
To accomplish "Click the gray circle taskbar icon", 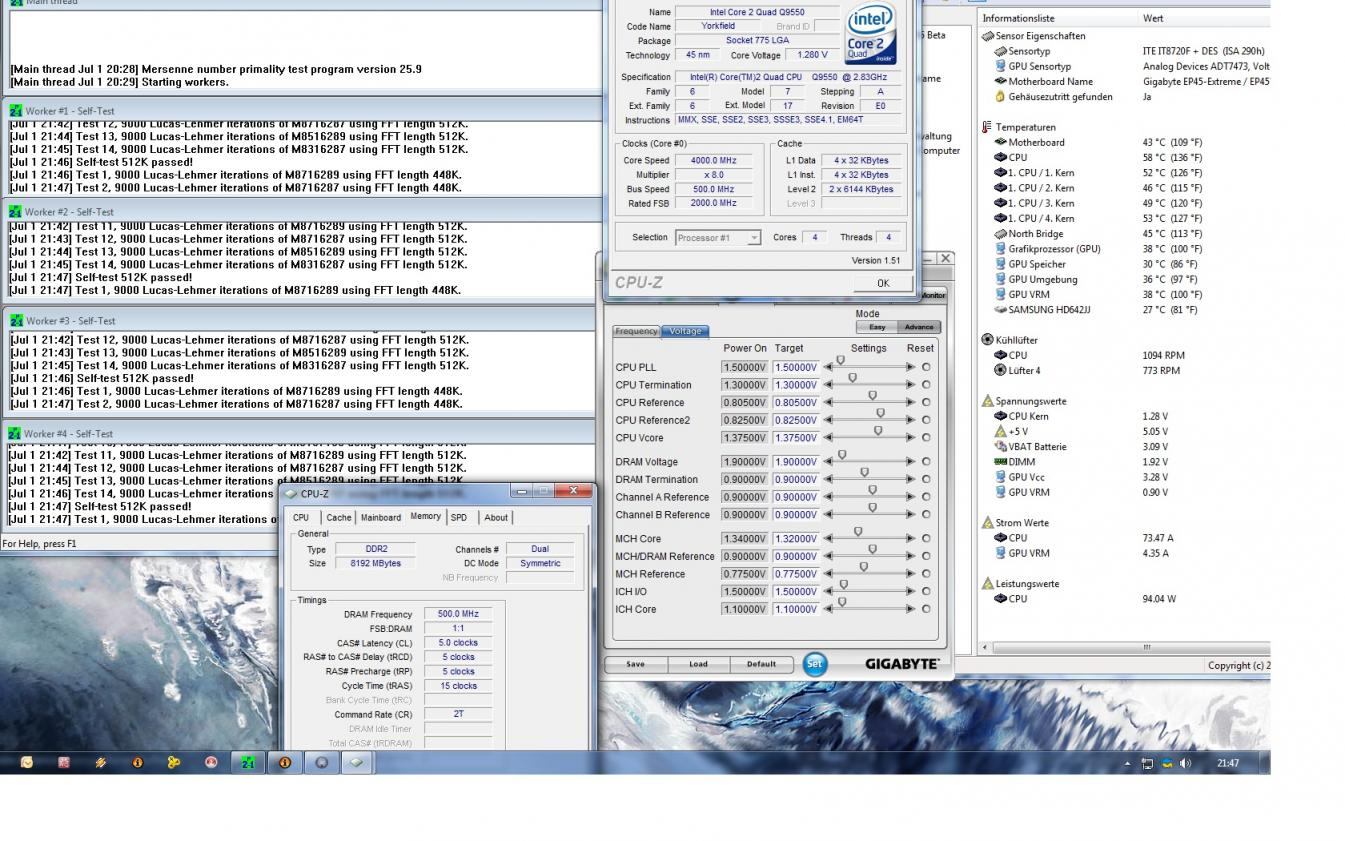I will 321,762.
